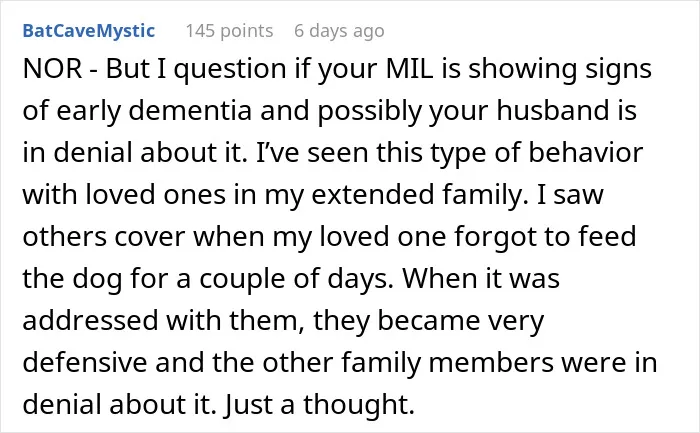The image size is (700, 433).
Task: Click the word dog in the comment
Action: pos(97,279)
